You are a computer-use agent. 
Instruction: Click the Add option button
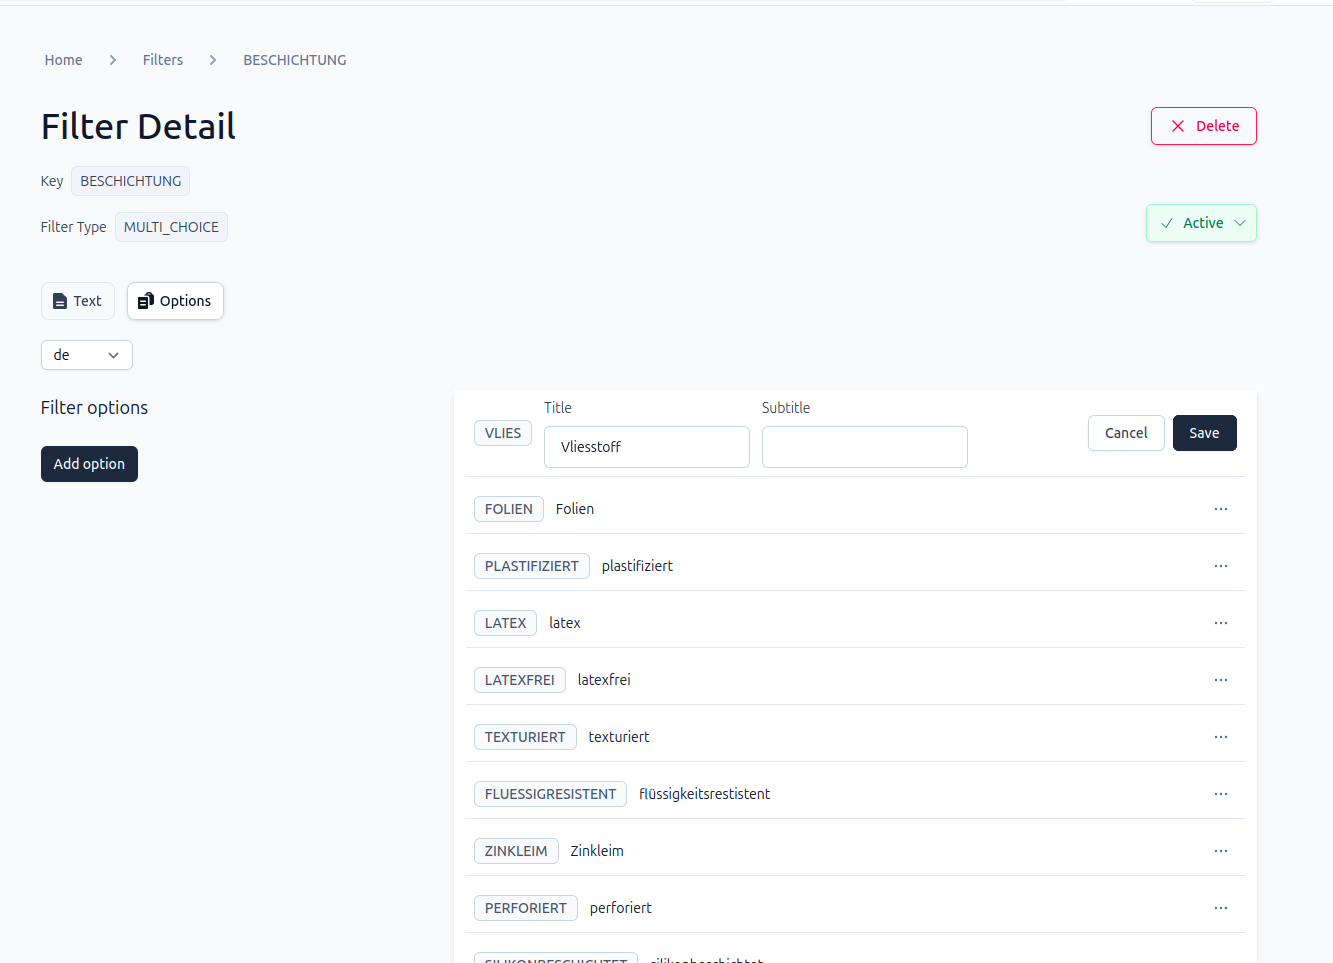(x=89, y=464)
